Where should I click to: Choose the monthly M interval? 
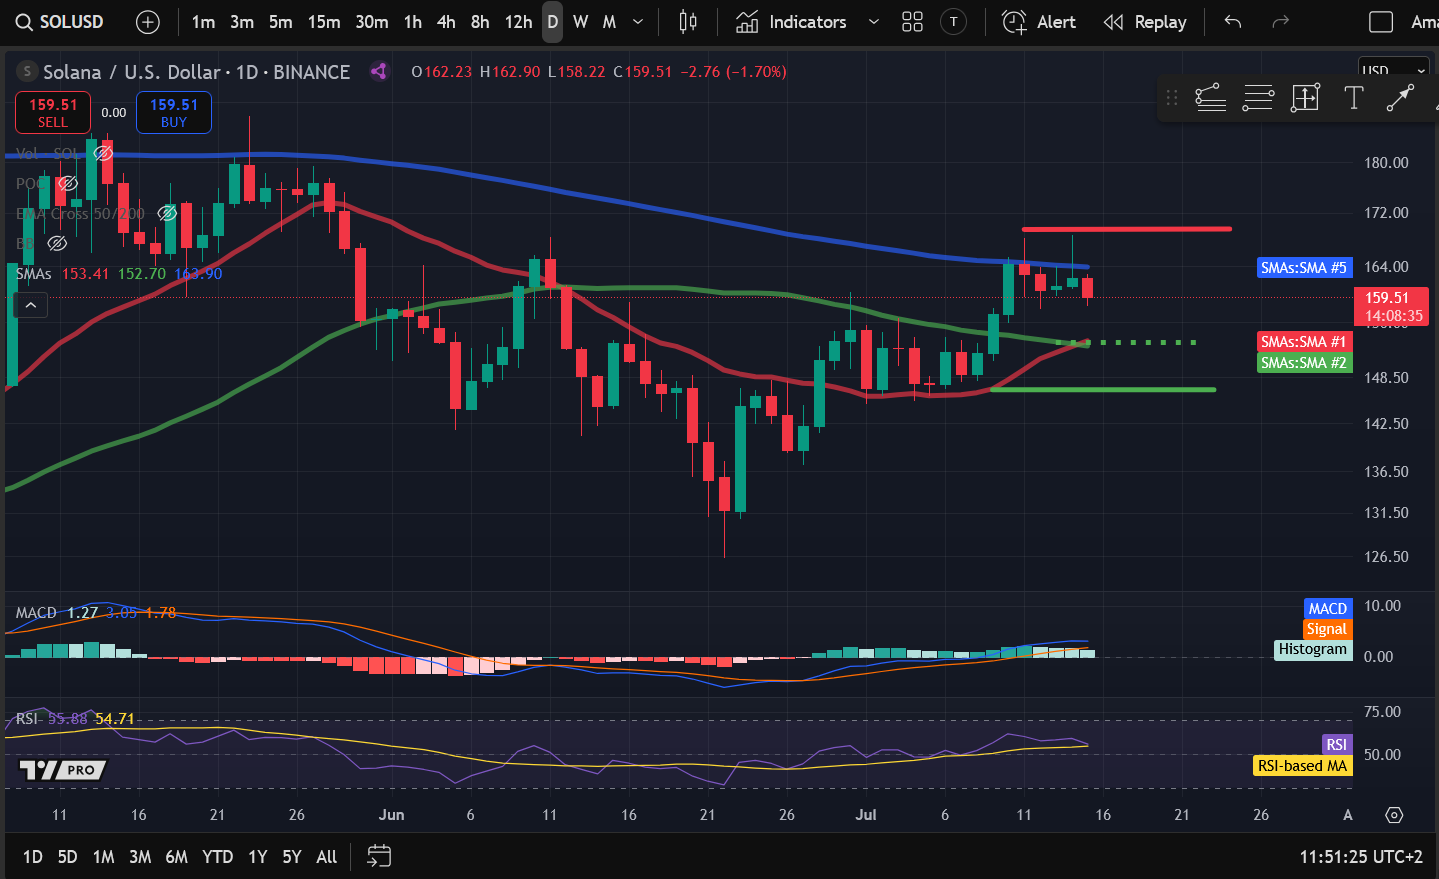click(x=609, y=22)
